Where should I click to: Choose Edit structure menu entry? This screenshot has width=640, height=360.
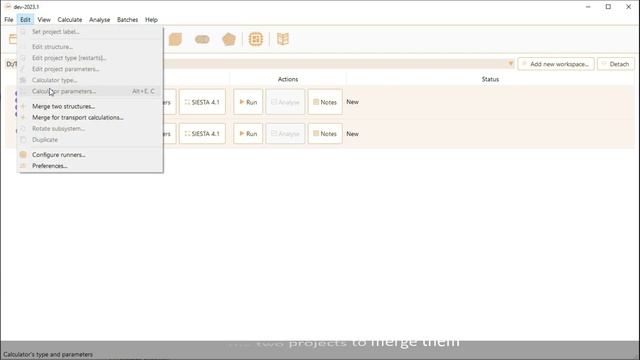coord(90,47)
